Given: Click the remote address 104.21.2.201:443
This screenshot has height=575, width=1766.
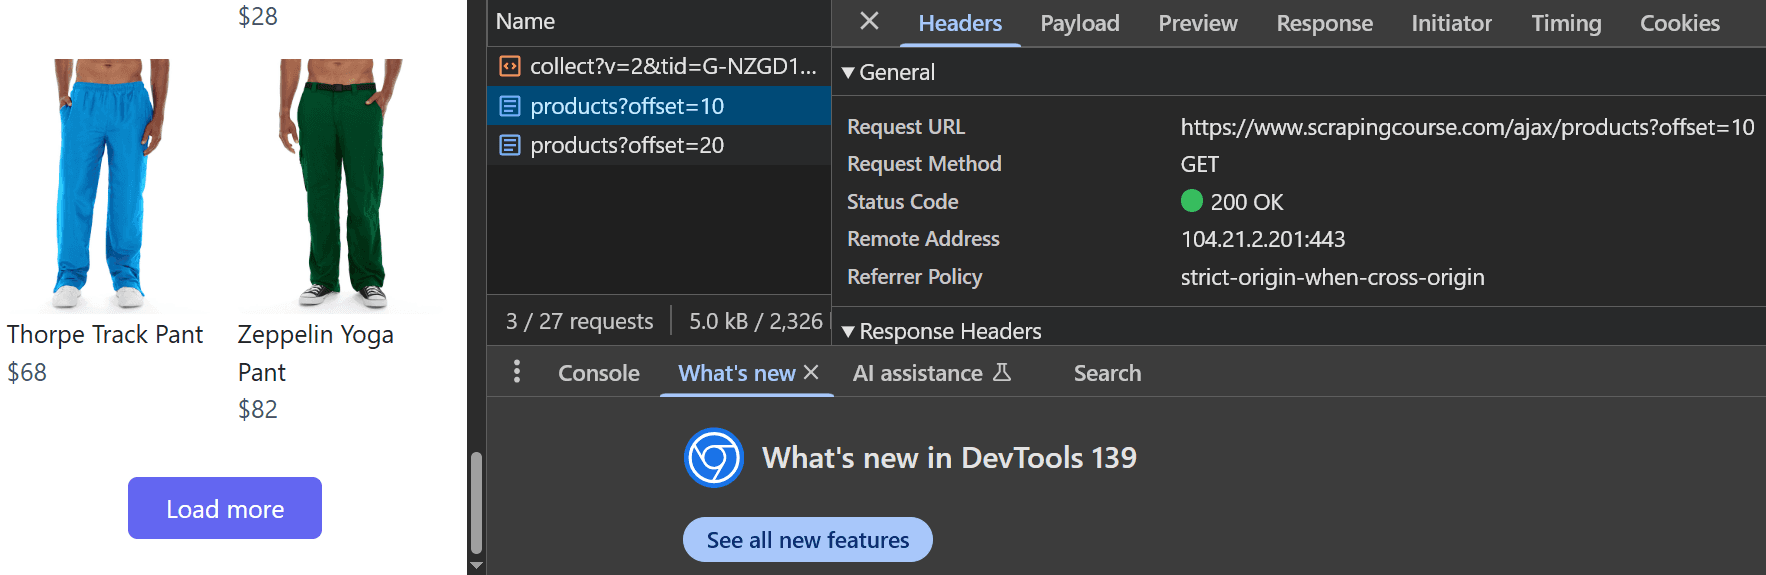Looking at the screenshot, I should click(x=1263, y=239).
